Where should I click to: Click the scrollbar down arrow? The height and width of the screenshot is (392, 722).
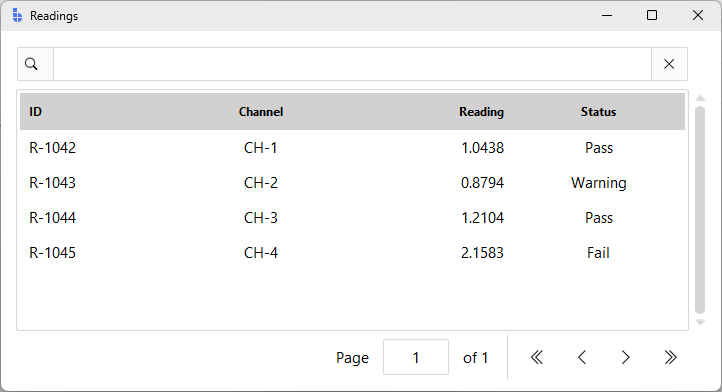click(x=700, y=322)
